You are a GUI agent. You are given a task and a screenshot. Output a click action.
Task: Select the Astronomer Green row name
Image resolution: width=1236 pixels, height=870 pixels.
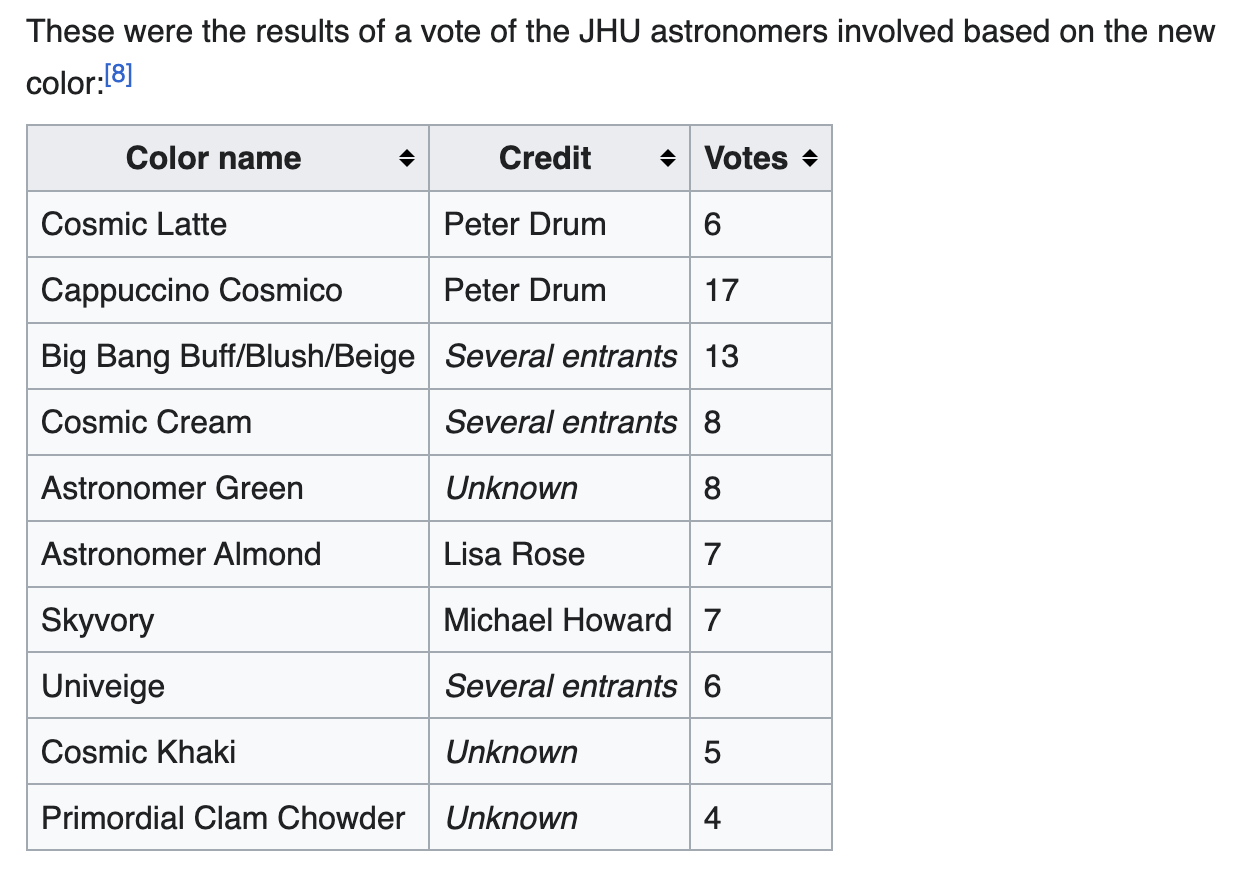tap(172, 488)
